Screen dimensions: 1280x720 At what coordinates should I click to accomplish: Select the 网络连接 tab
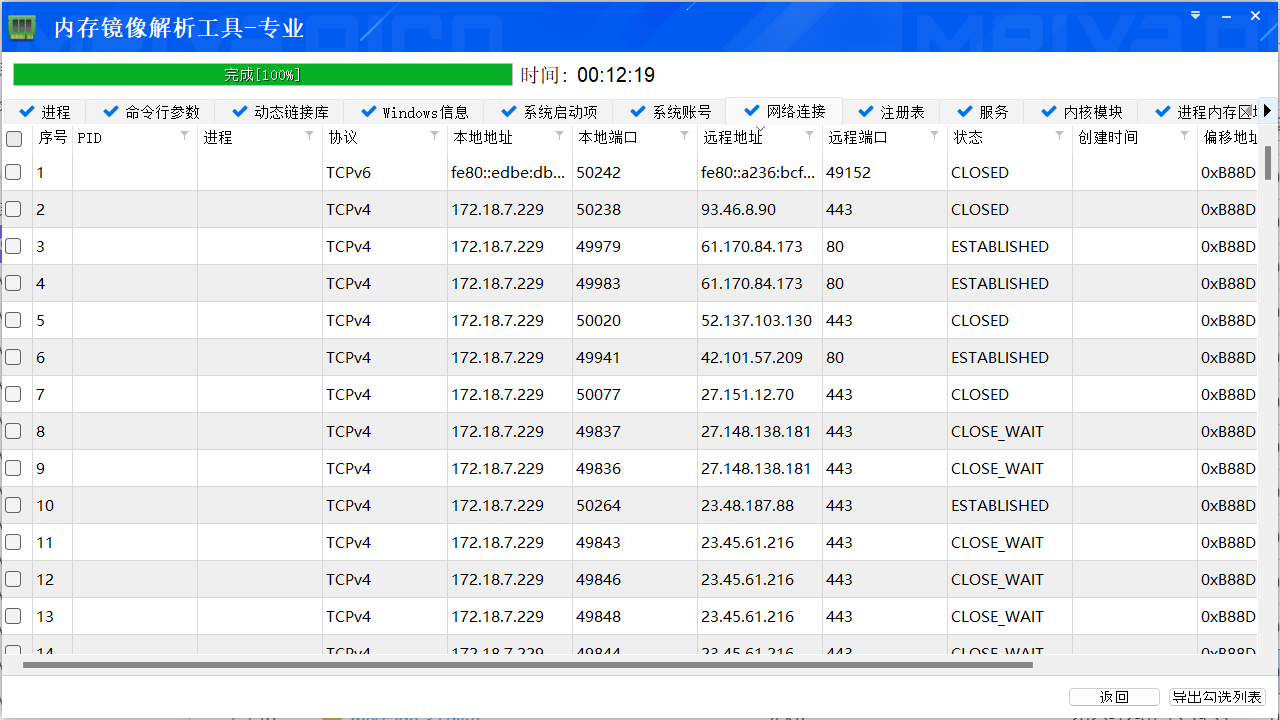785,111
